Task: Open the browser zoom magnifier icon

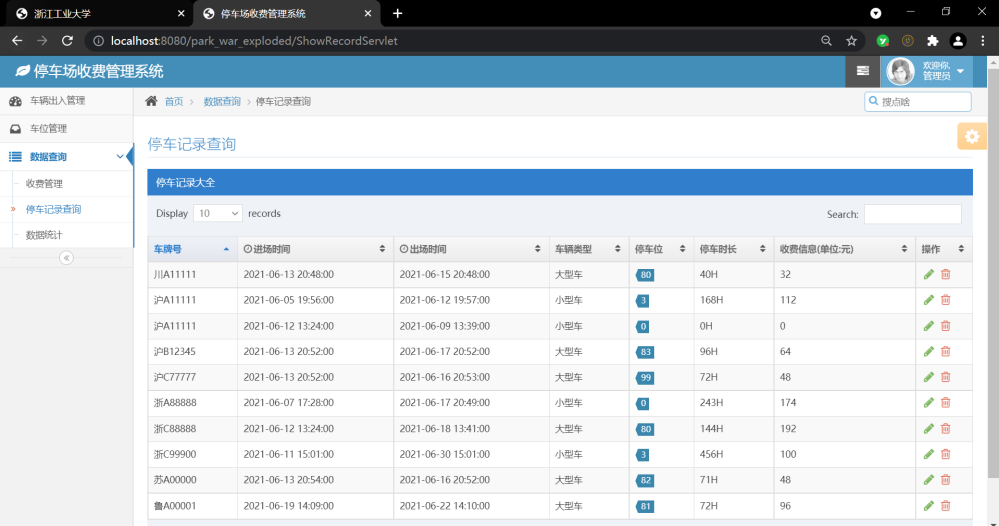Action: tap(826, 41)
